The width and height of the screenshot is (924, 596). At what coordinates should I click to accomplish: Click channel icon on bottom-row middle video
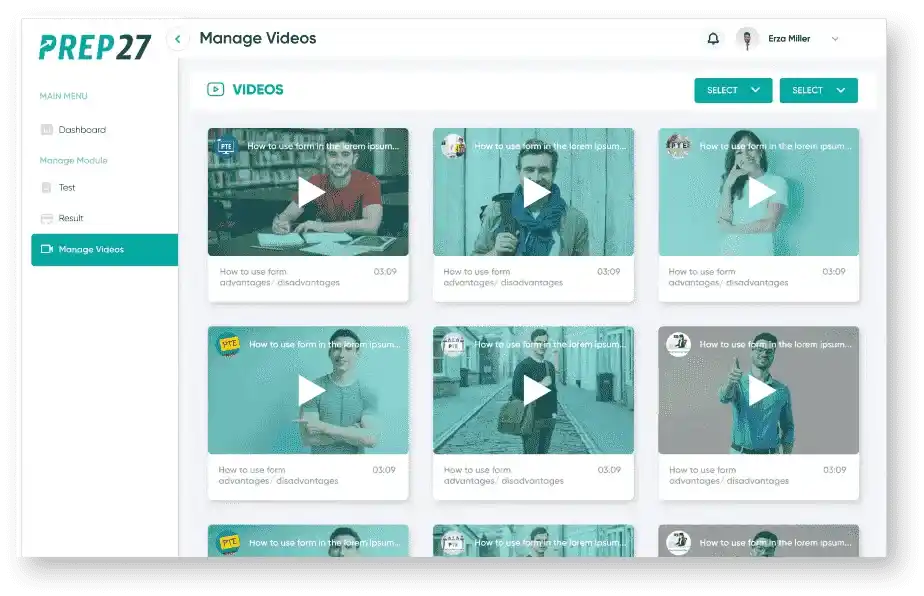click(453, 543)
